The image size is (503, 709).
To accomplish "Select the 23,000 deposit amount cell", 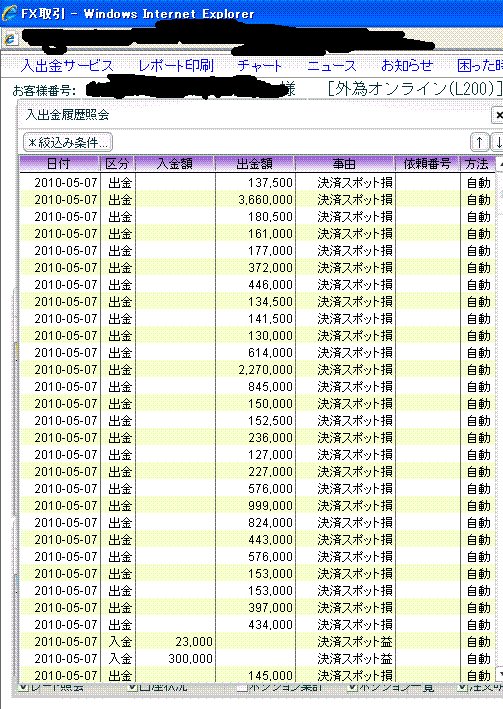I will 175,642.
